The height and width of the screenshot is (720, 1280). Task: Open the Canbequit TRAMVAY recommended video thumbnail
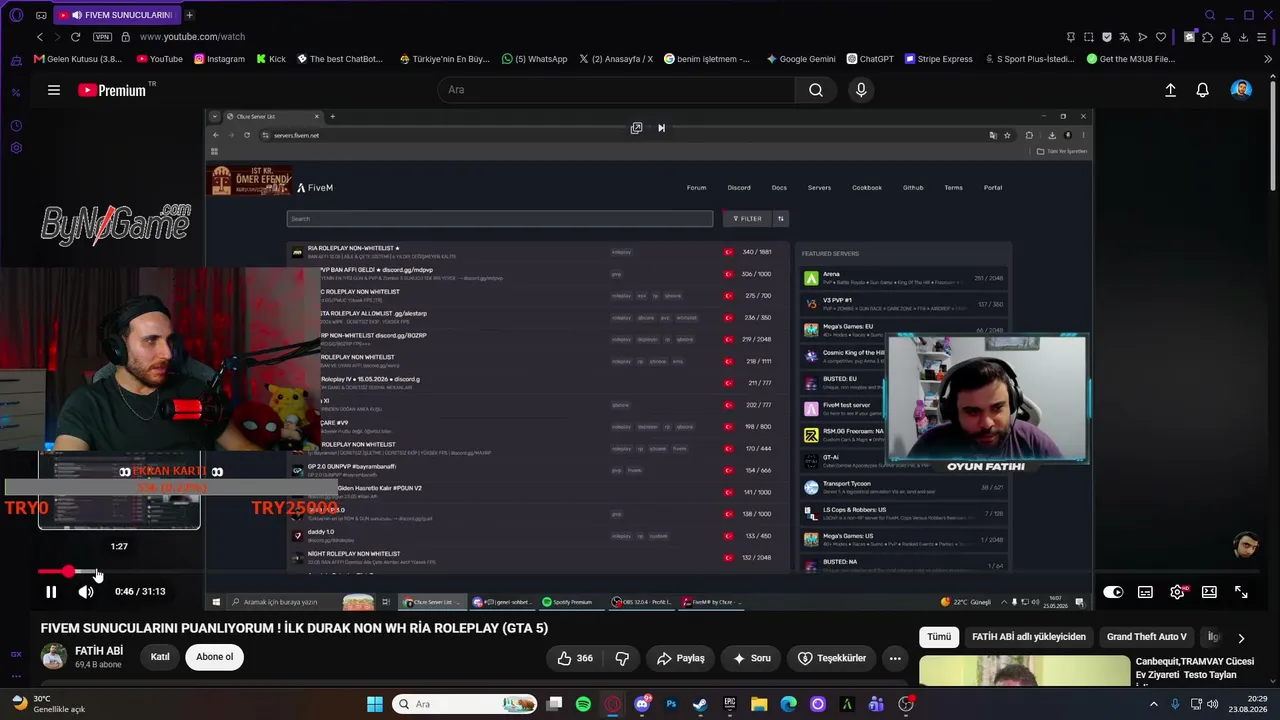click(1024, 670)
